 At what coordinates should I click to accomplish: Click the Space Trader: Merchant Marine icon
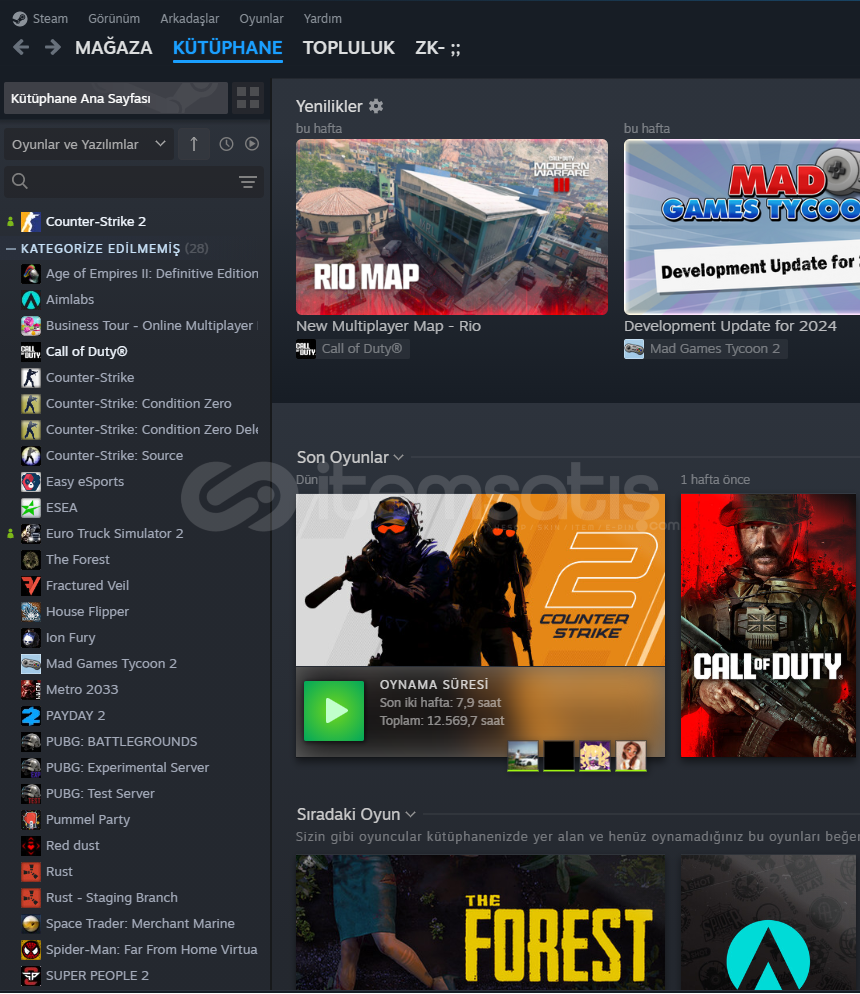31,924
